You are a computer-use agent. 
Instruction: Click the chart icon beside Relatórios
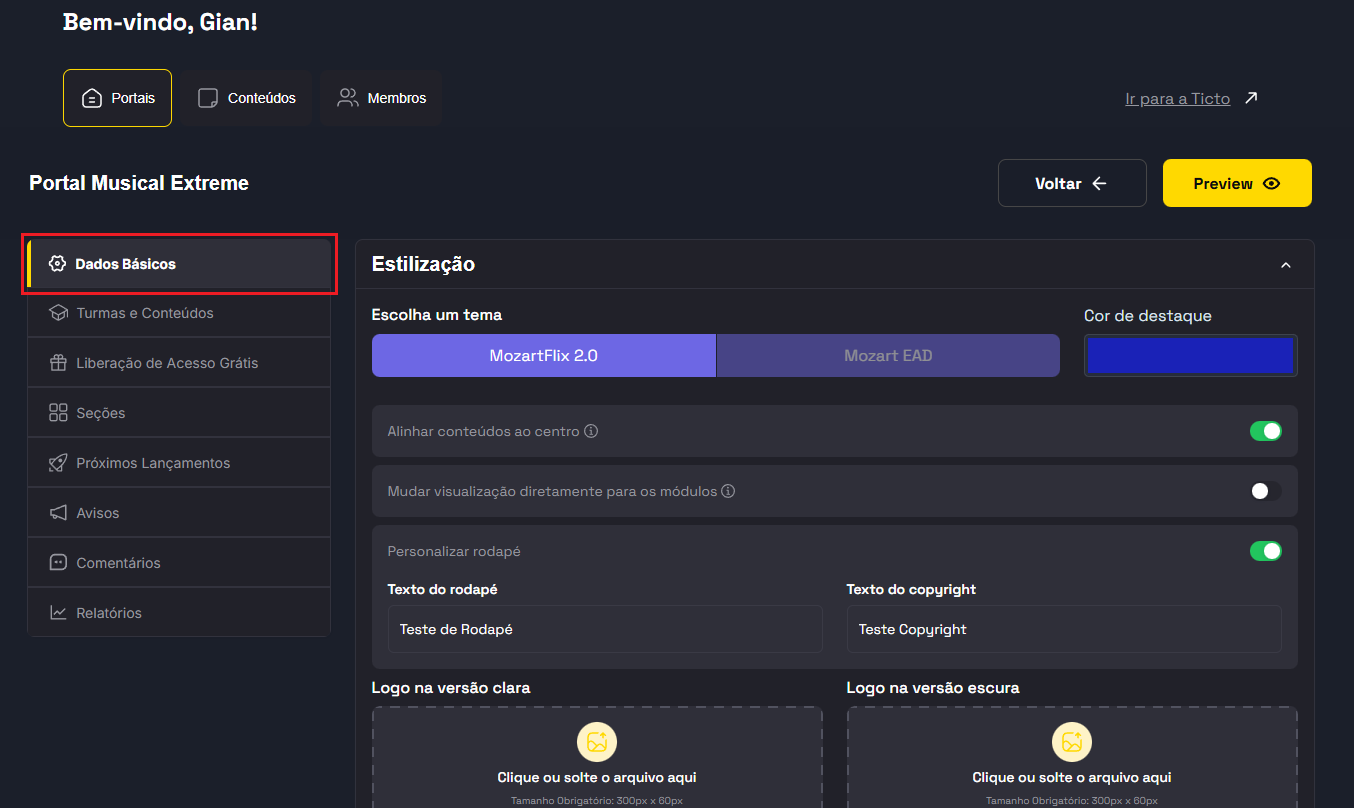[x=58, y=613]
